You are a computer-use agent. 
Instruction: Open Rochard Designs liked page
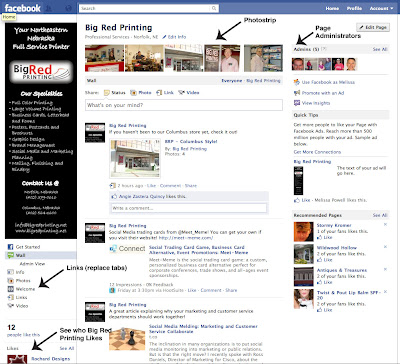51,359
